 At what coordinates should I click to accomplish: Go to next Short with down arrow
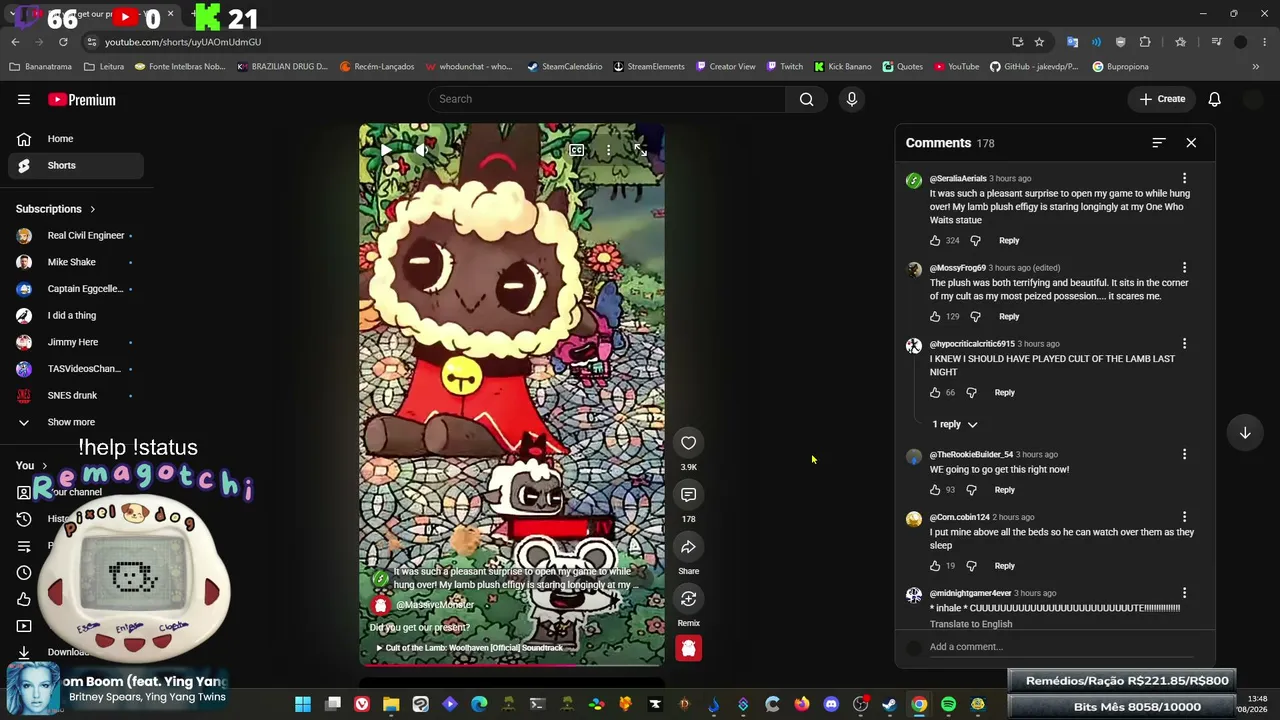point(1245,433)
